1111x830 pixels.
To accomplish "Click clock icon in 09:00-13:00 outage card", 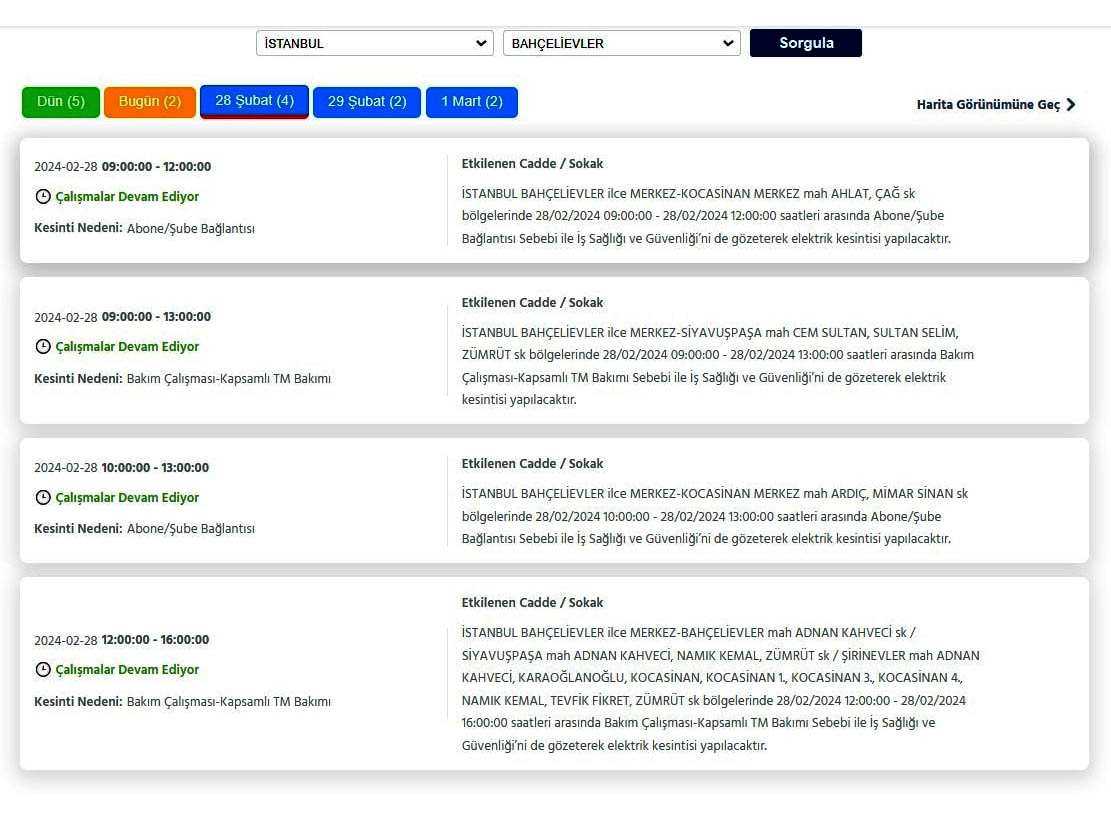I will [43, 347].
